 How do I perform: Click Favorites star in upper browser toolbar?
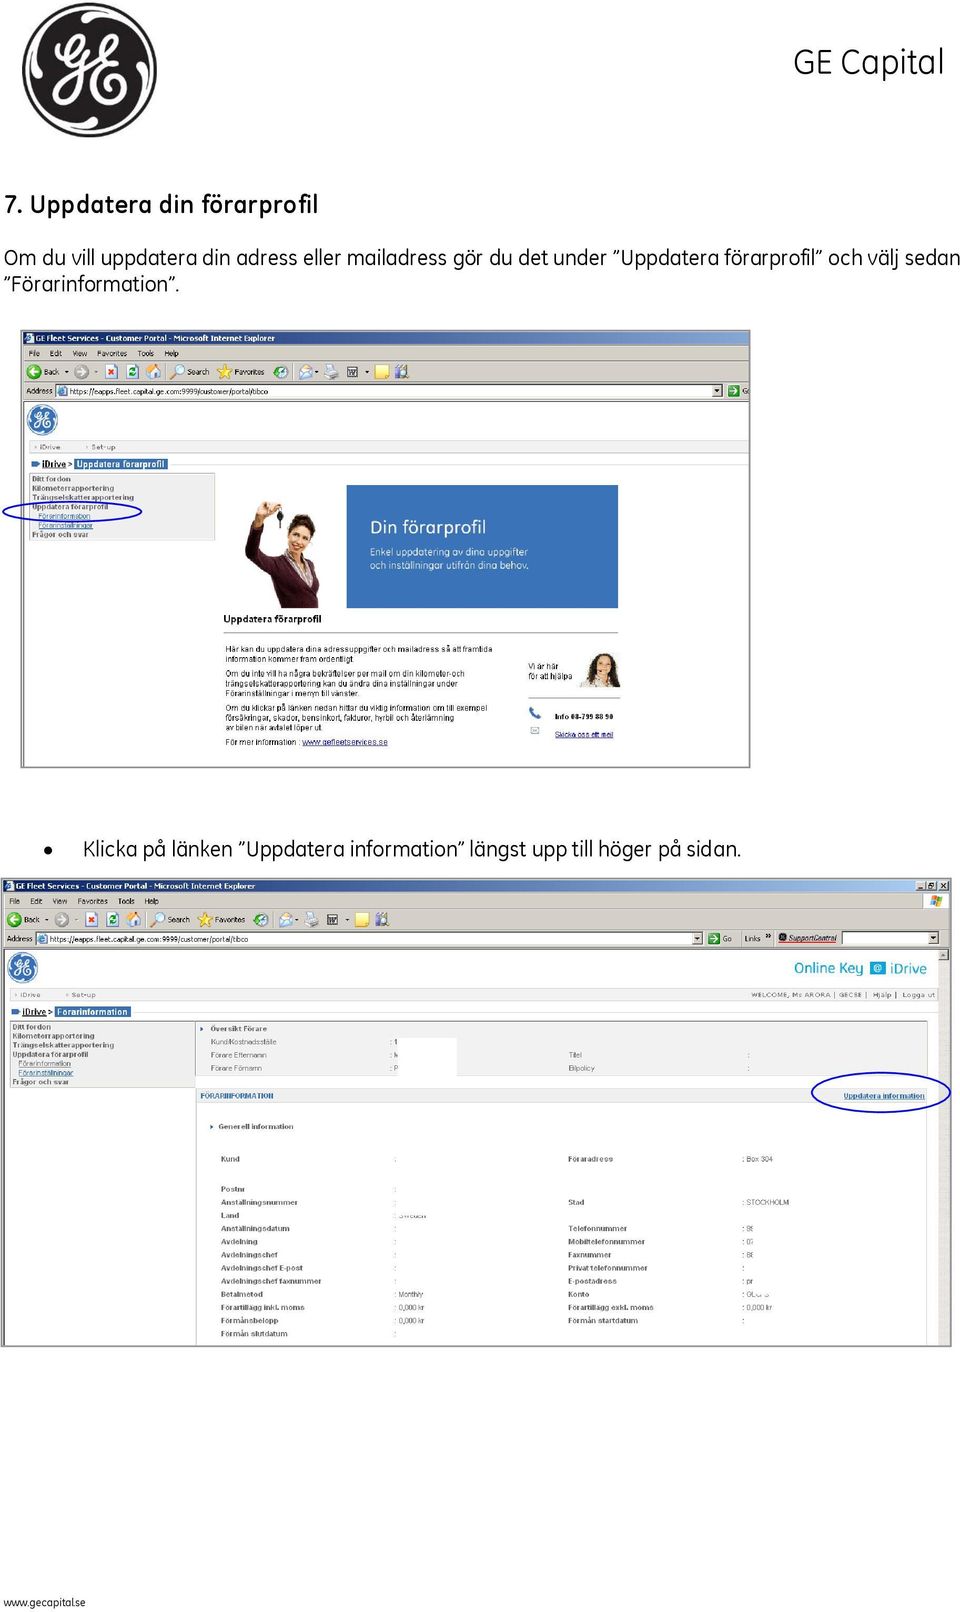point(224,372)
